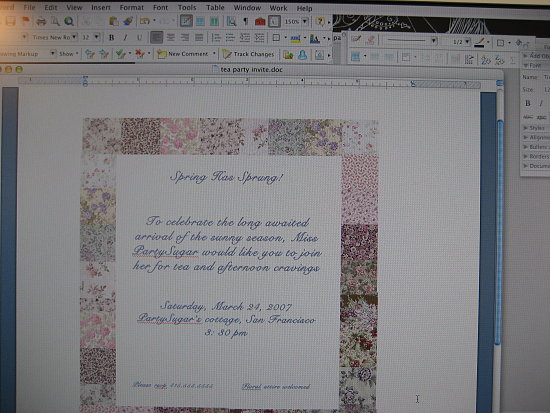The height and width of the screenshot is (413, 550).
Task: Click the Print icon in the standard toolbar
Action: tap(41, 22)
